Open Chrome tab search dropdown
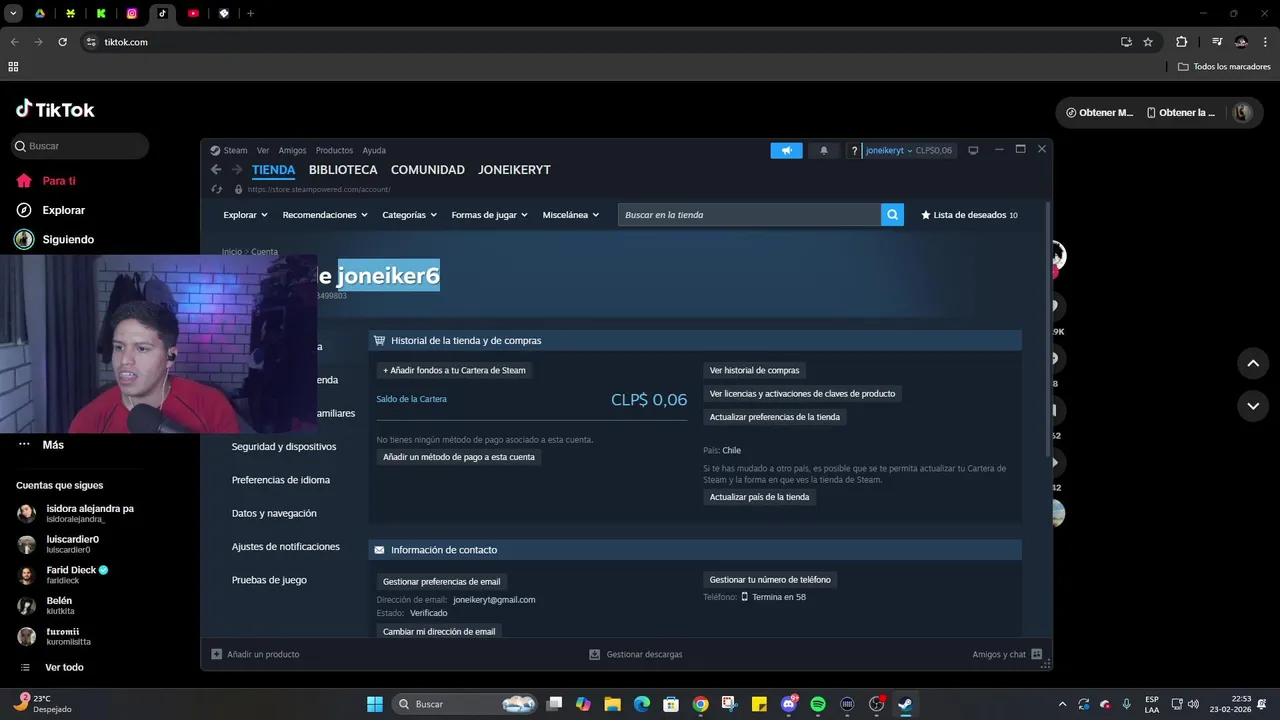1280x720 pixels. (x=13, y=13)
